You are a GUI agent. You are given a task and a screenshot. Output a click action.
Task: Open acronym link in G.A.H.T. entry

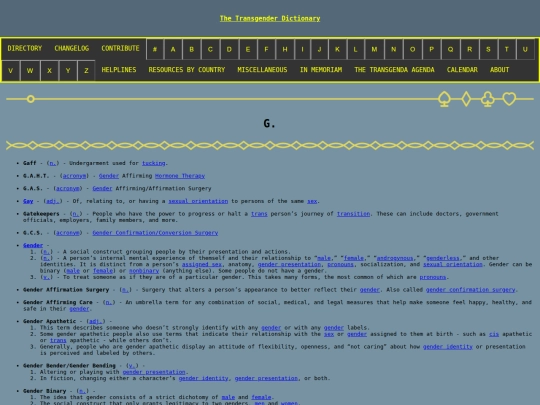pos(74,176)
